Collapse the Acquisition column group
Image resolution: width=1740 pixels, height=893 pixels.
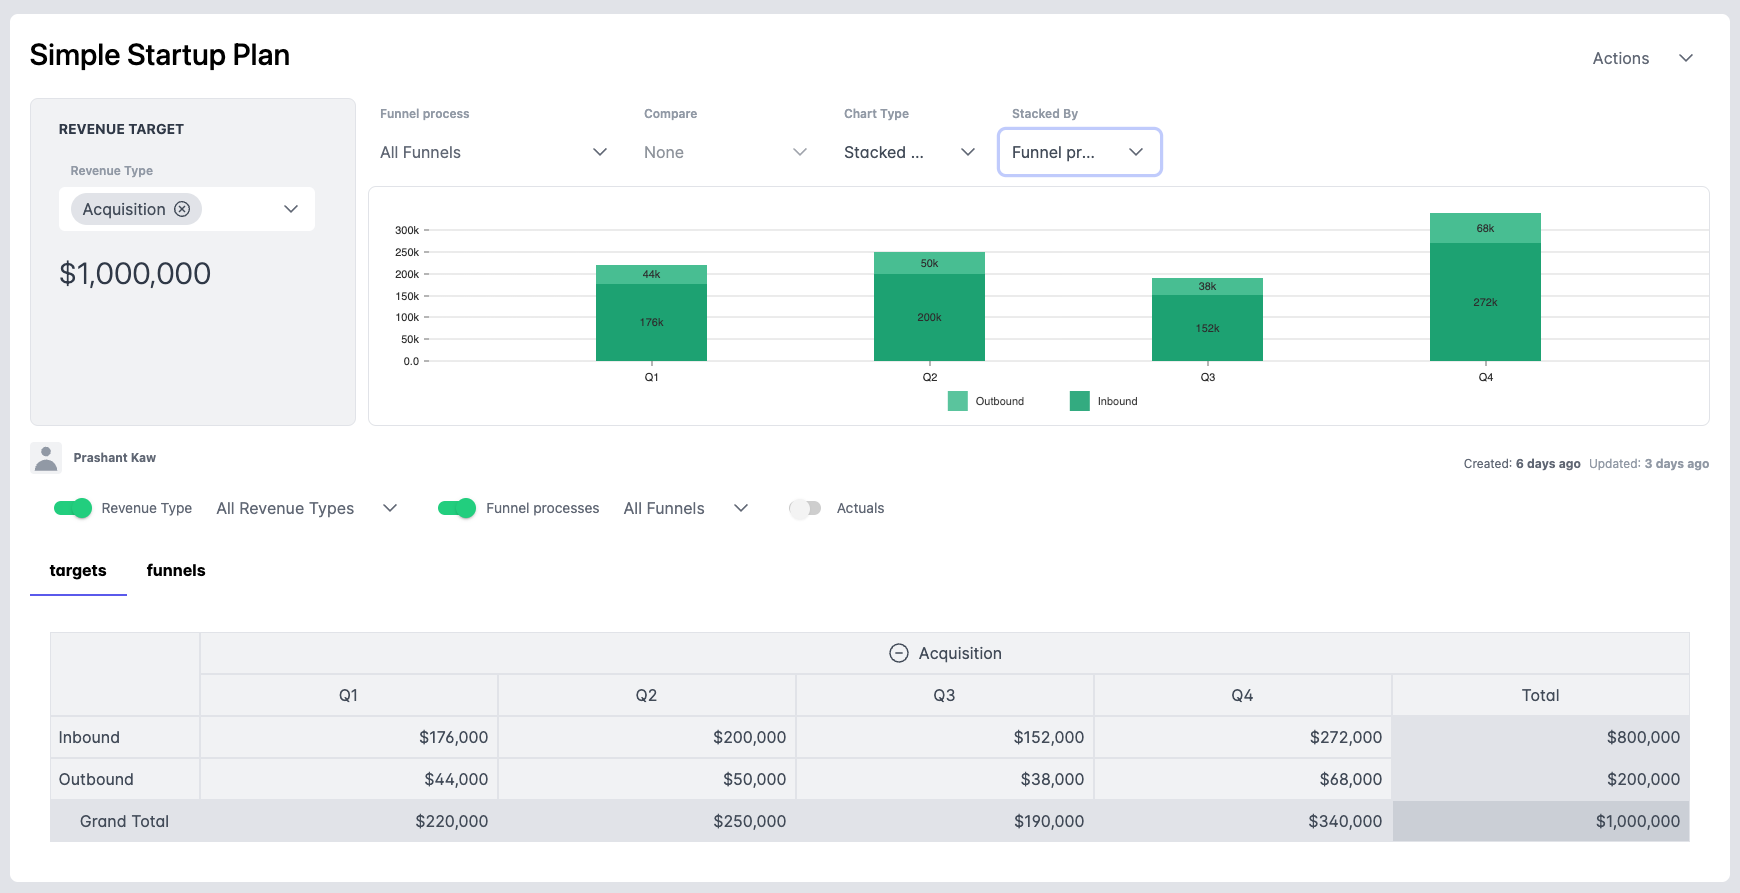(898, 653)
